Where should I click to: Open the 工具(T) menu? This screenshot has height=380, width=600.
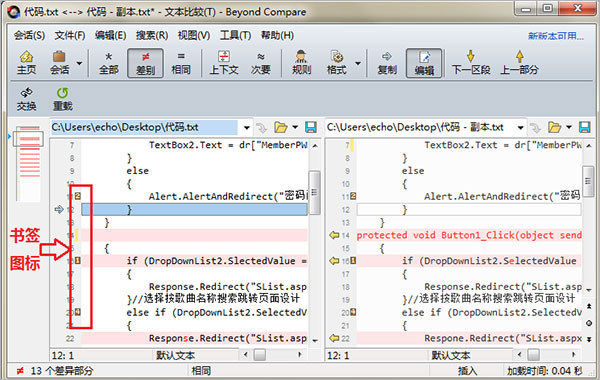[x=235, y=36]
